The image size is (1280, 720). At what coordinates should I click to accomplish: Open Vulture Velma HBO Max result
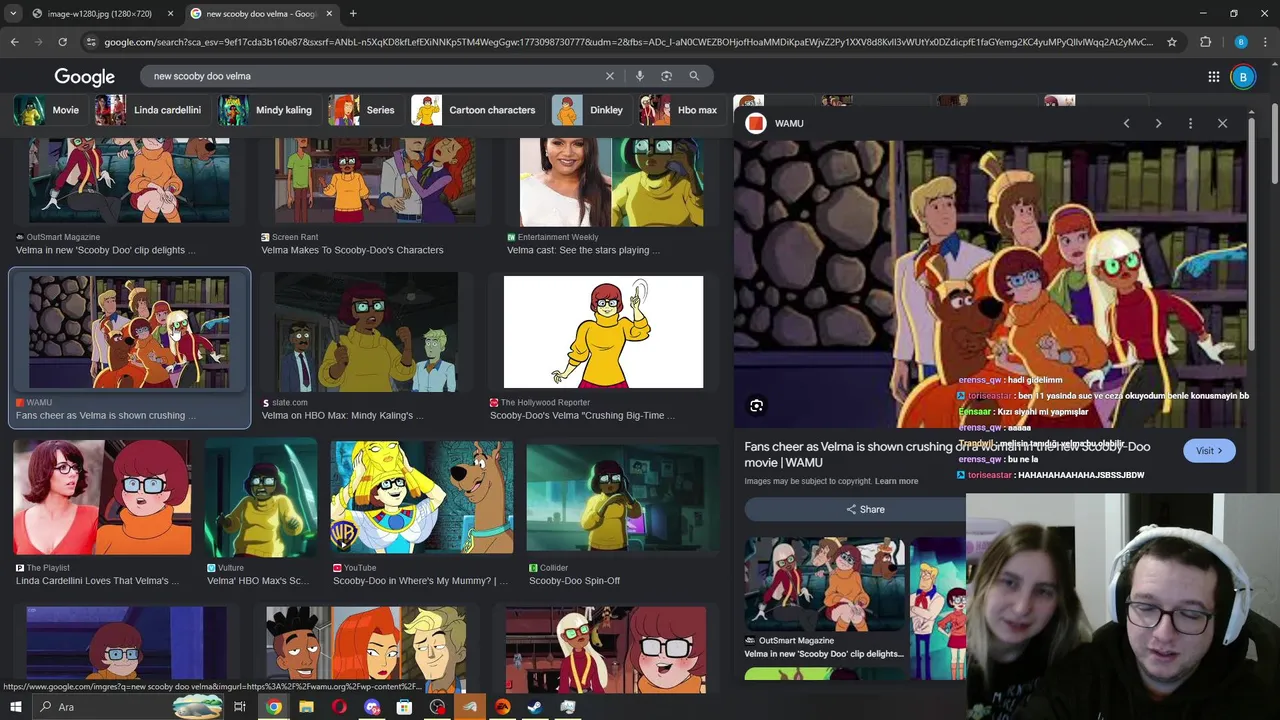261,514
